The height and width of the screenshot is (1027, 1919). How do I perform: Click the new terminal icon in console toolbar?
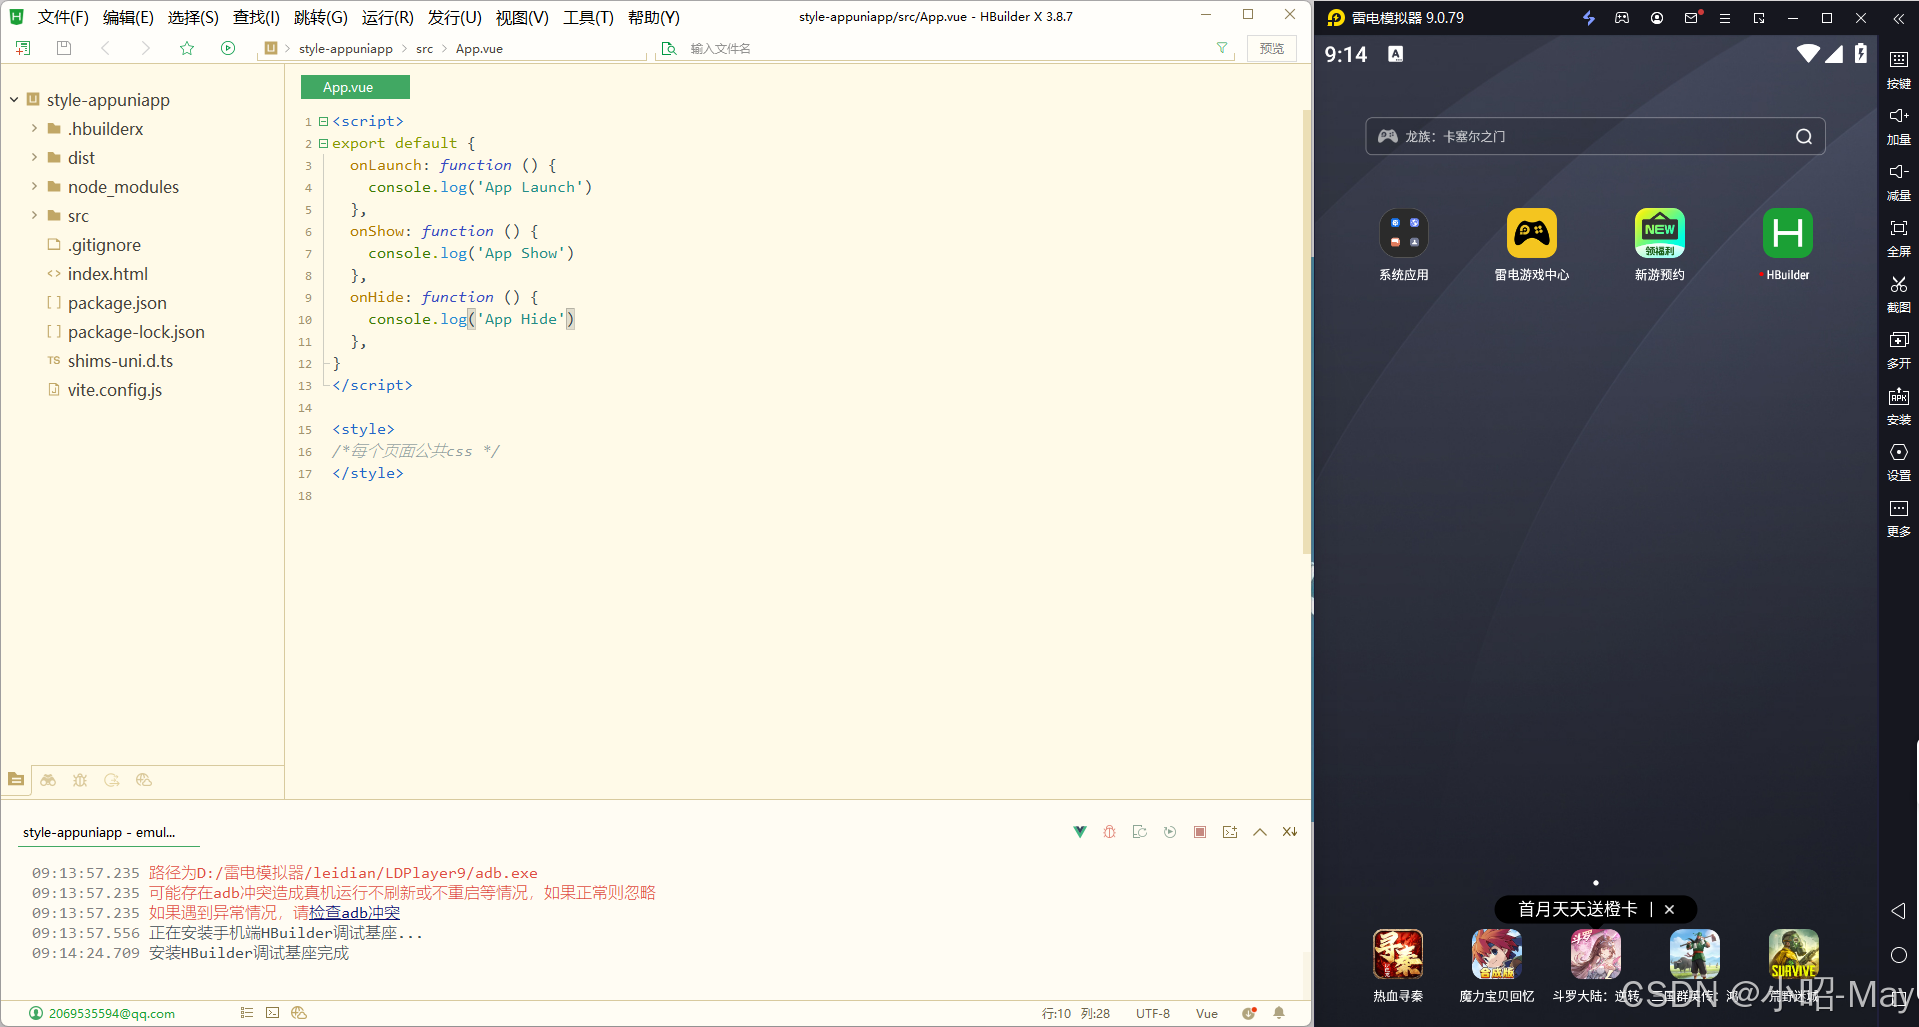pyautogui.click(x=1230, y=832)
